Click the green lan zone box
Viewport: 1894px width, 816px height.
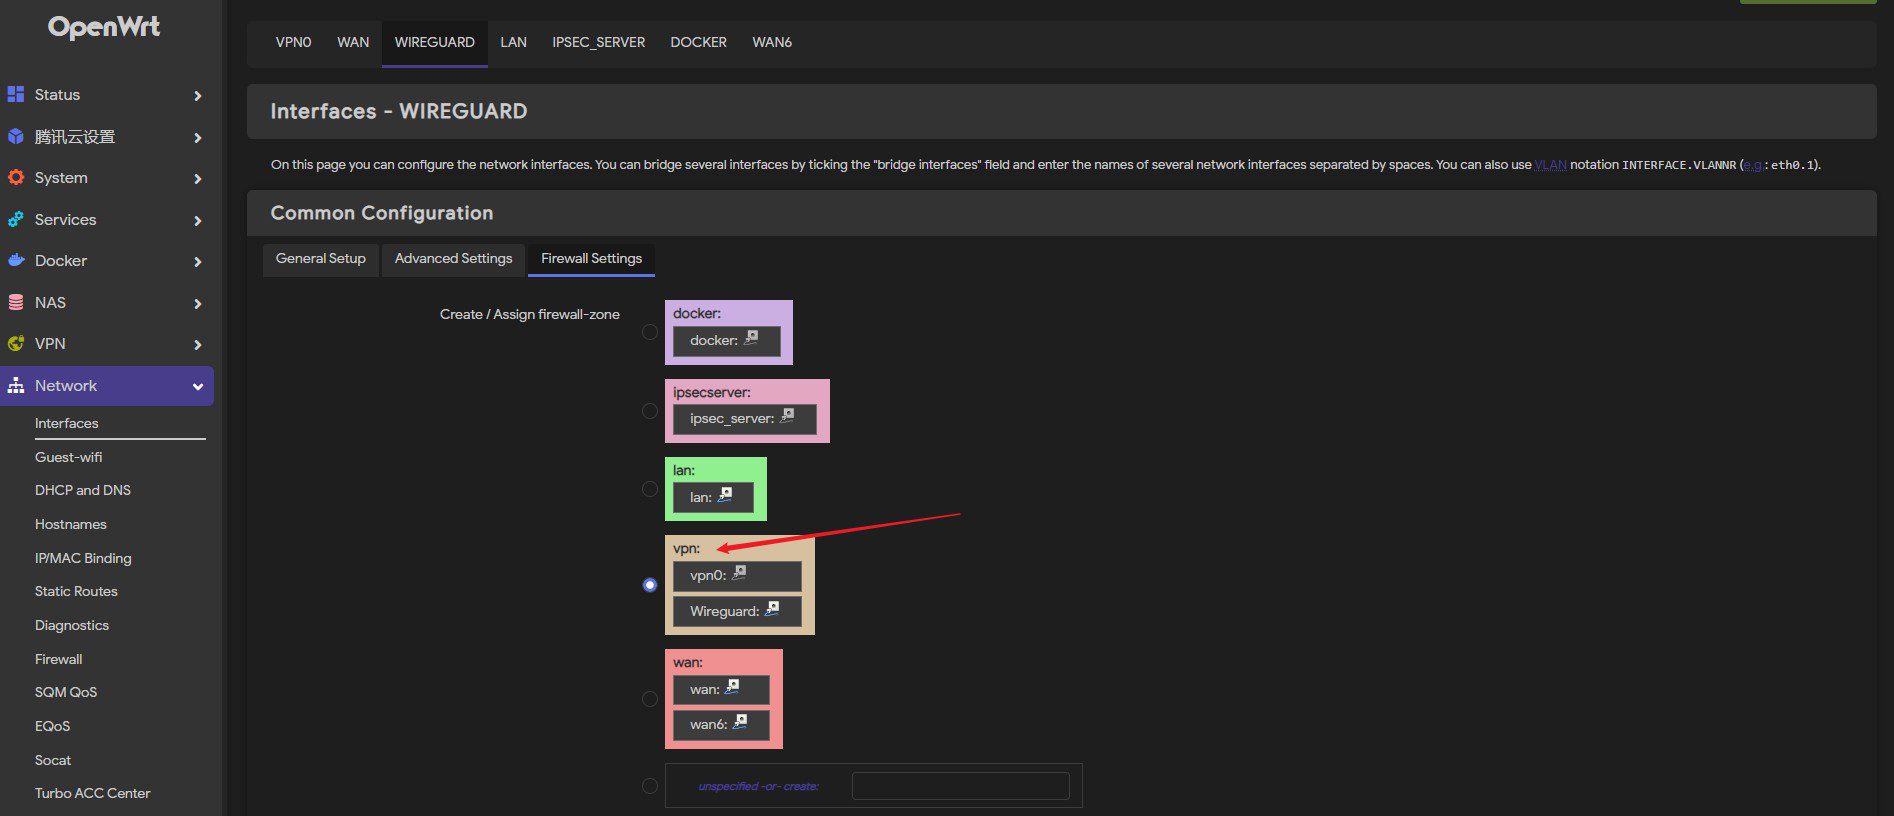(716, 489)
